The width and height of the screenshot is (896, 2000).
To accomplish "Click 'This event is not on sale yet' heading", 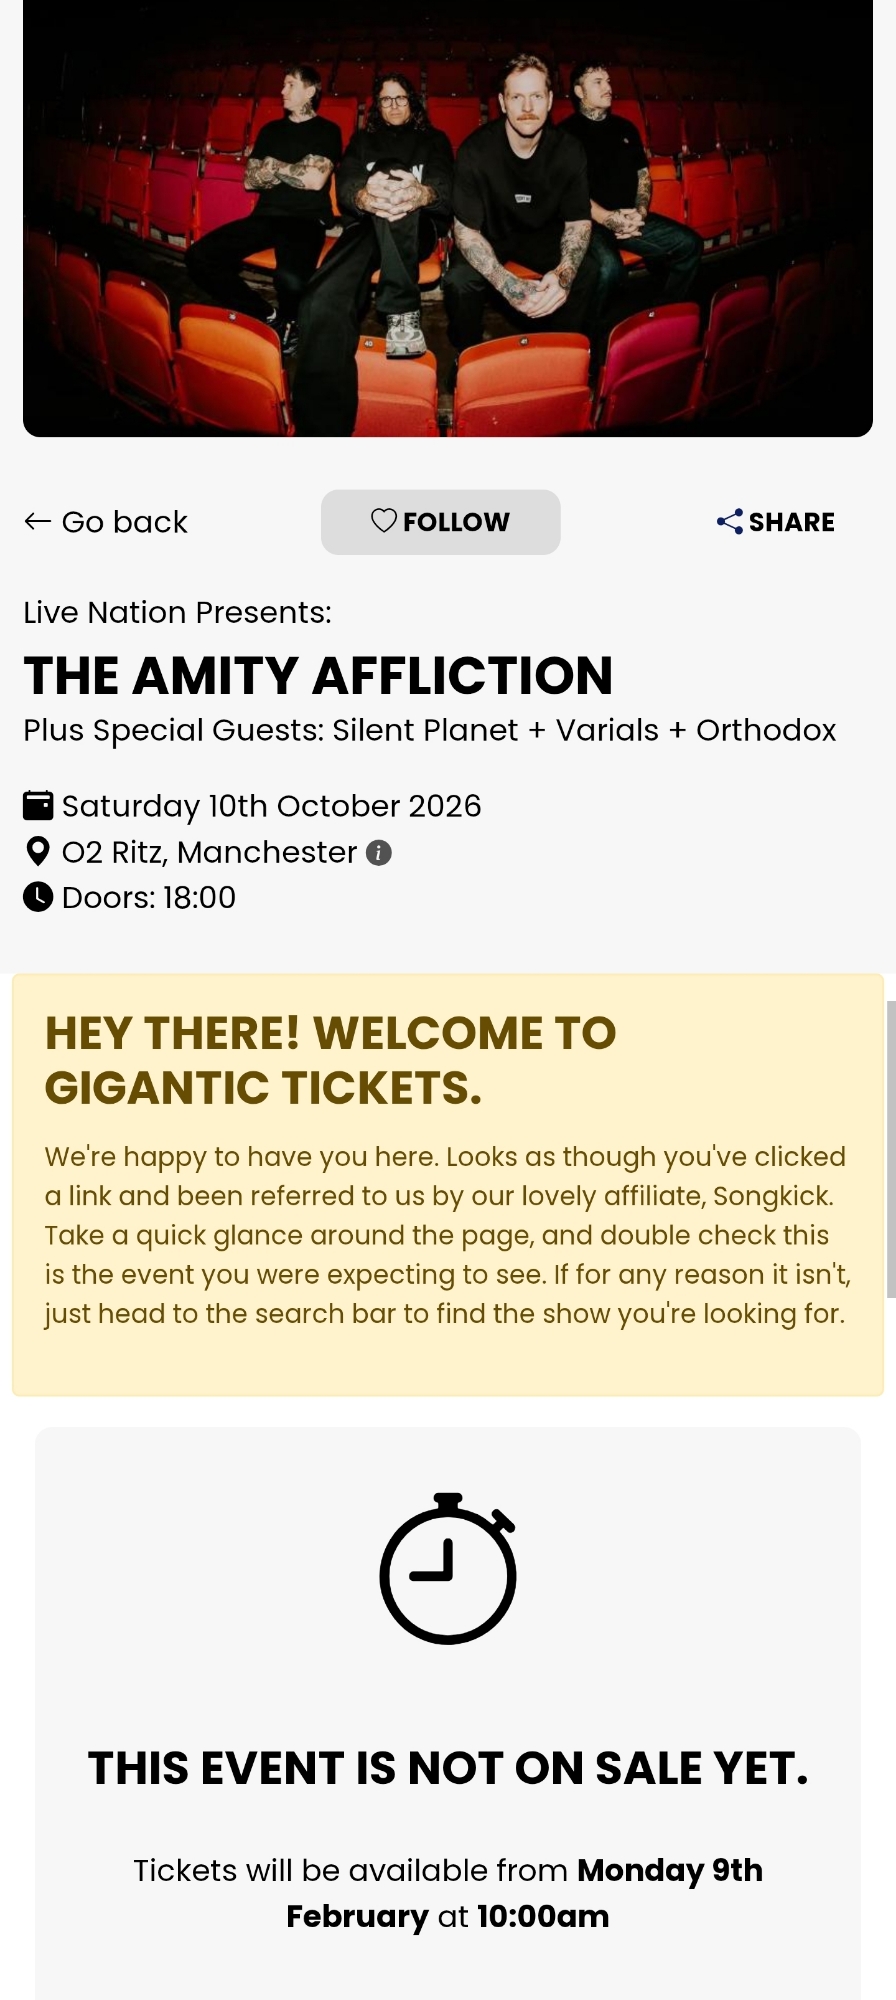I will point(448,1768).
